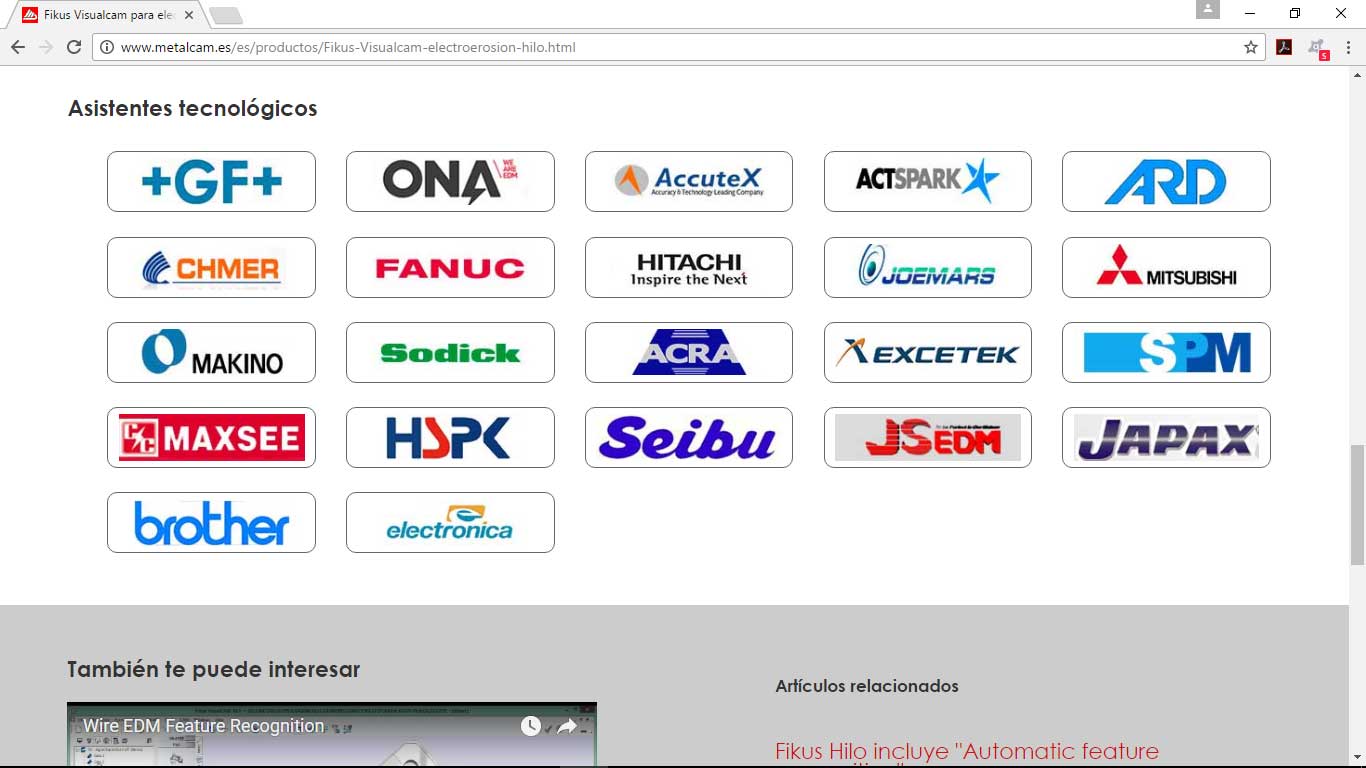1366x768 pixels.
Task: Open the Hitachi Inspire the Next logo
Action: click(689, 267)
